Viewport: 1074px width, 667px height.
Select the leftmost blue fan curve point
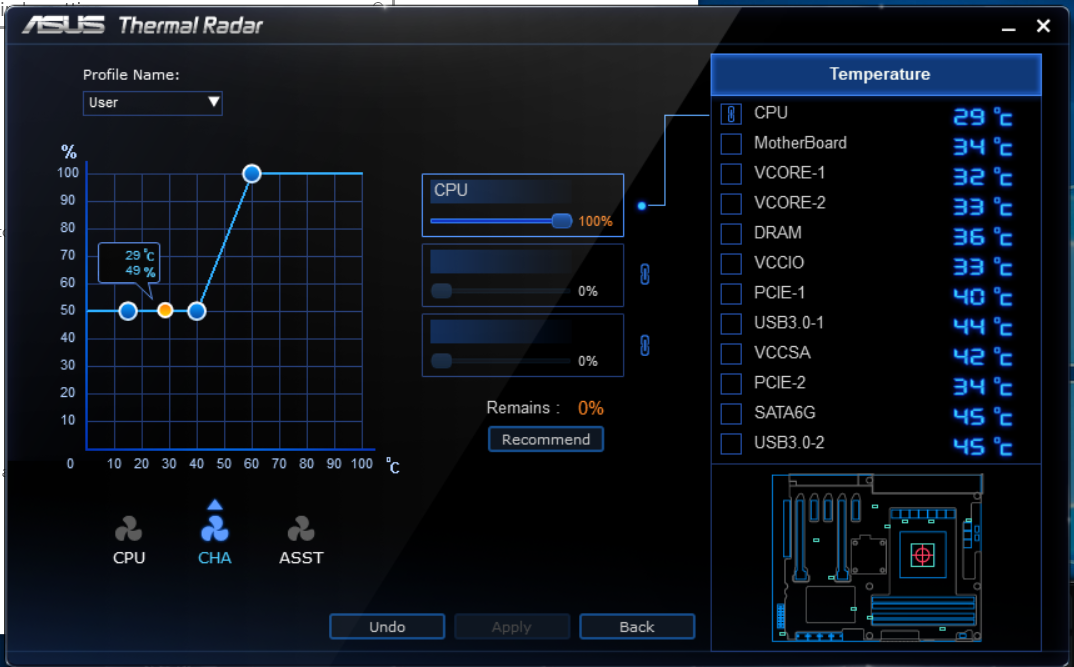pos(128,311)
